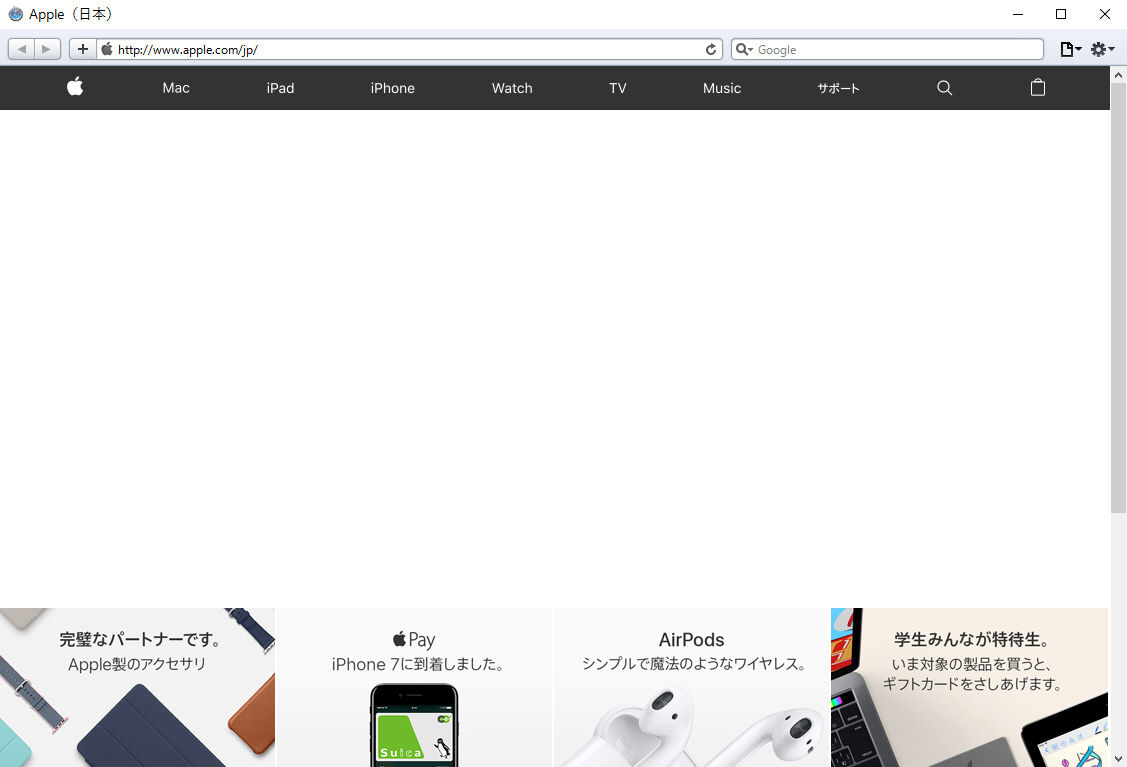
Task: Open the page icon dropdown arrow
Action: coord(1078,48)
